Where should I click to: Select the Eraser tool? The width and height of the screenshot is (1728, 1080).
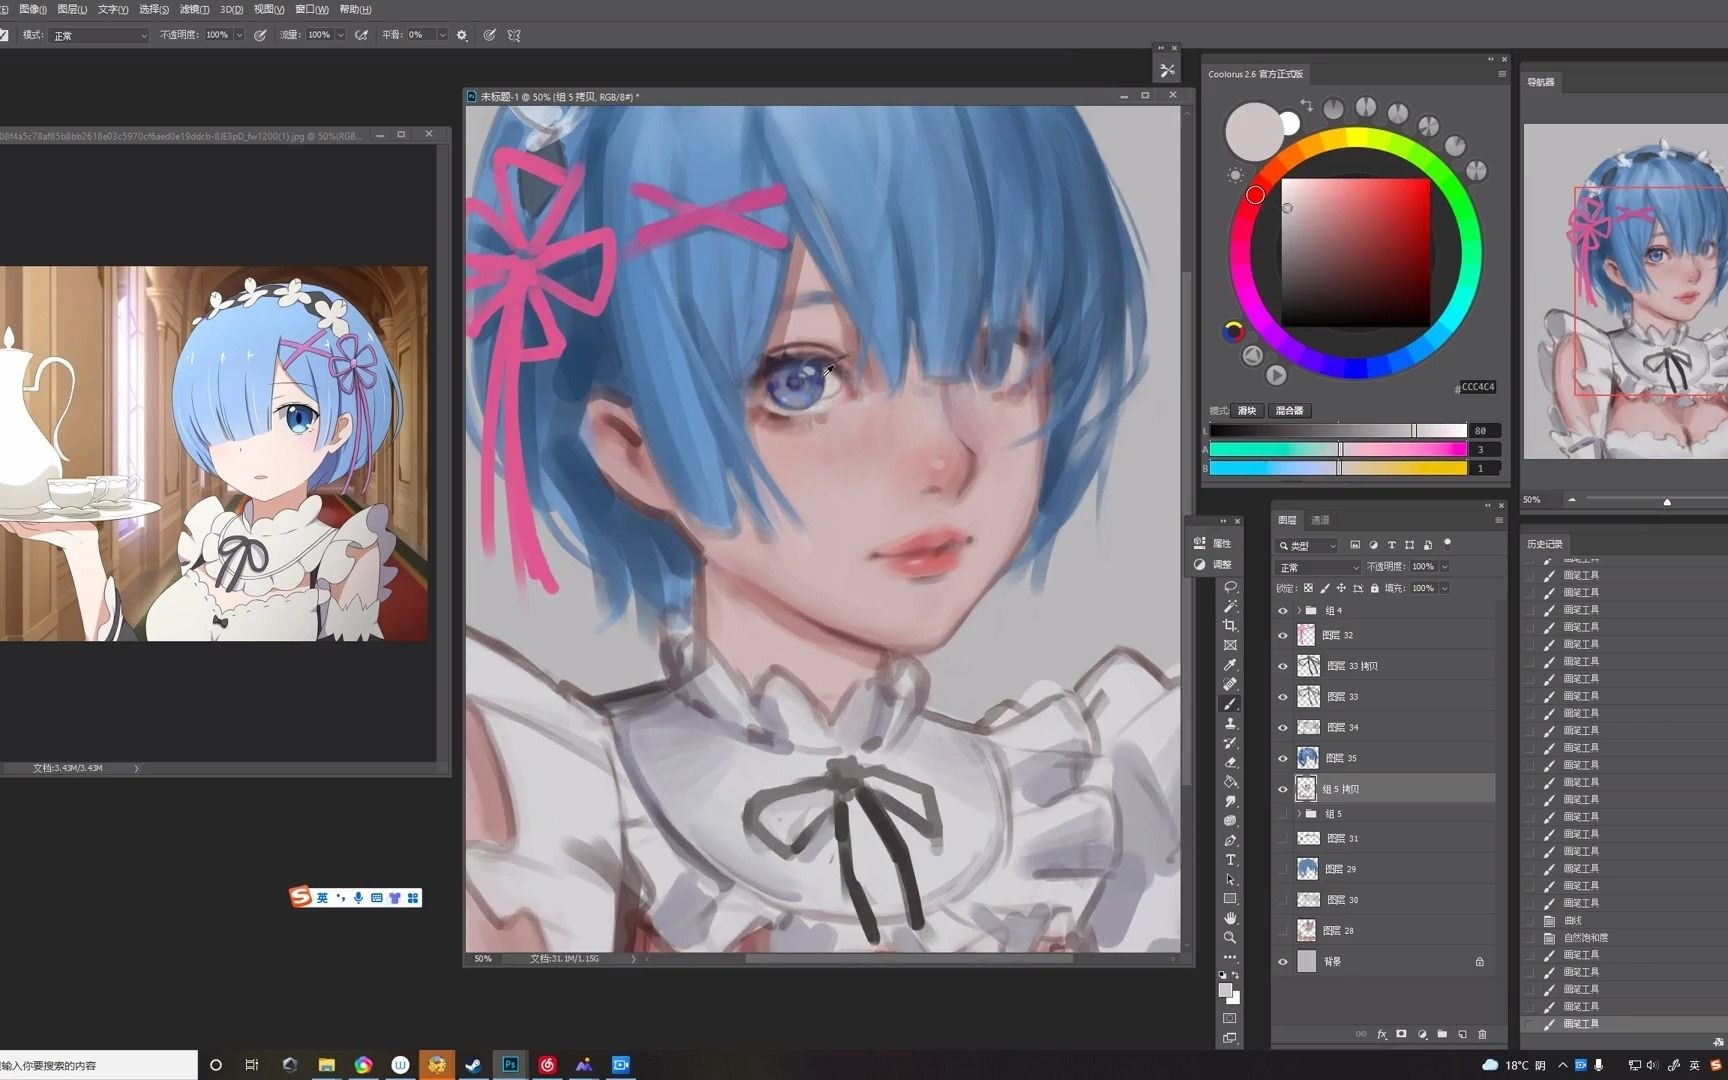coord(1230,762)
